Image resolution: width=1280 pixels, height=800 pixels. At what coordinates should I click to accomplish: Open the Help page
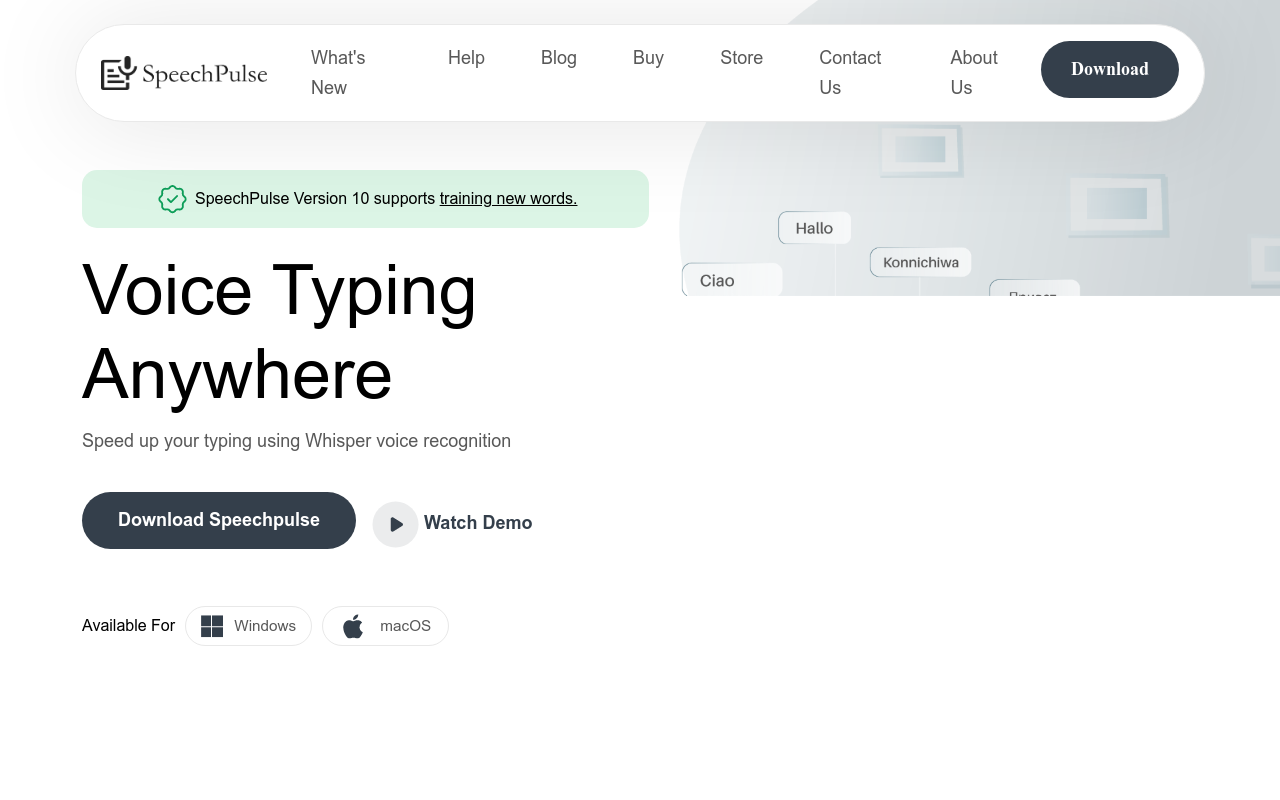click(x=466, y=58)
